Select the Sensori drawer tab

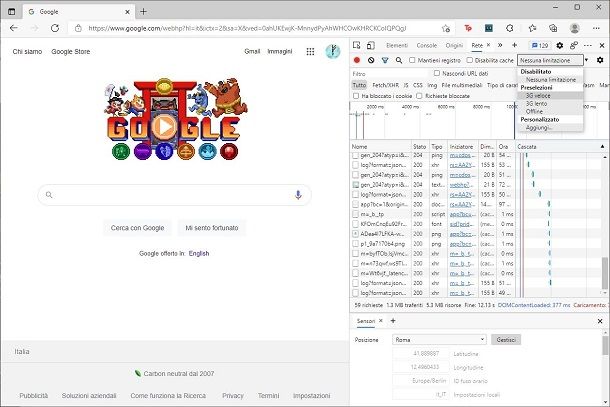click(x=366, y=321)
